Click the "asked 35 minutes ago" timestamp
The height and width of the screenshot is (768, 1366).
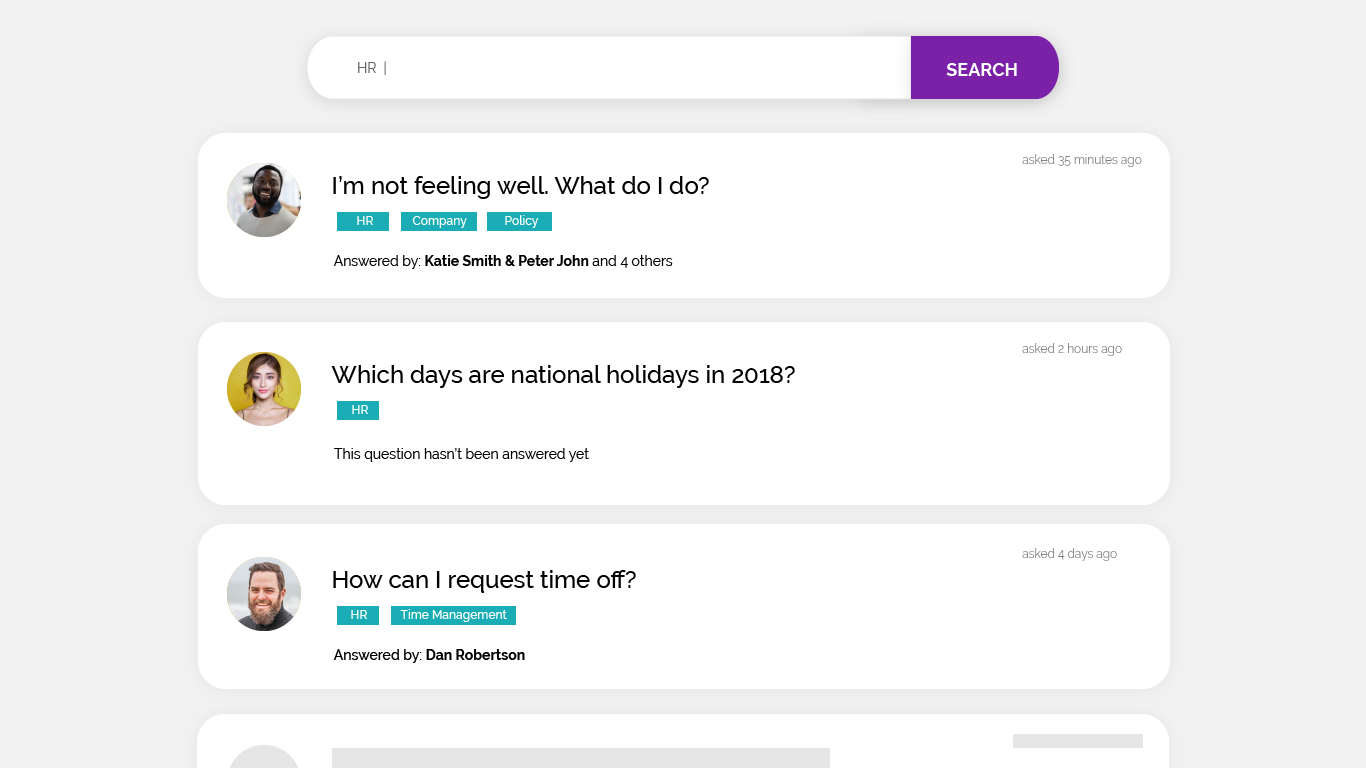(x=1082, y=160)
